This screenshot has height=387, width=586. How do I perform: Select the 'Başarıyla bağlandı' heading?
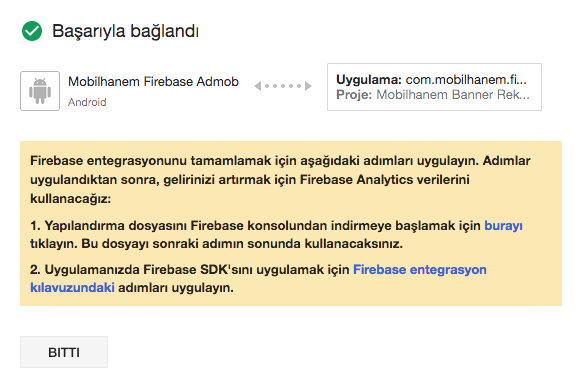click(125, 31)
